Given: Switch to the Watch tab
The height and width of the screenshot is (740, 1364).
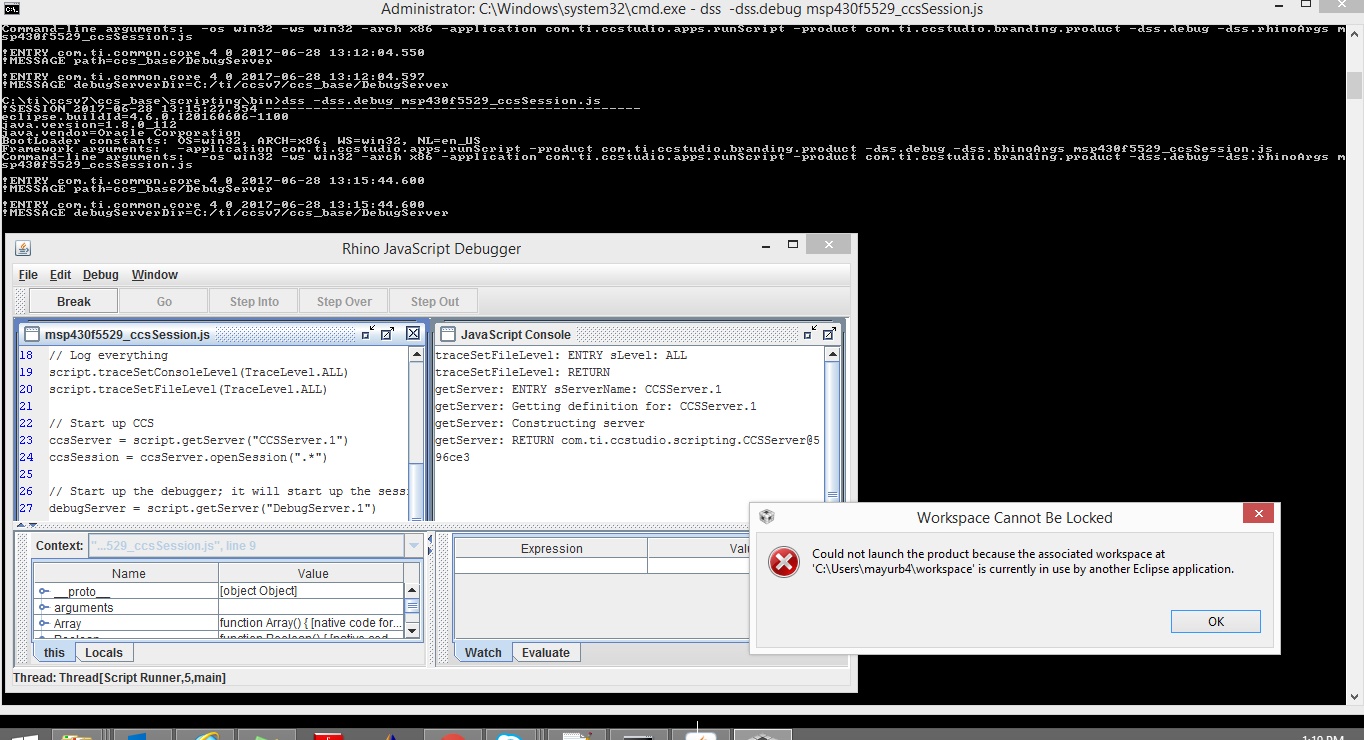Looking at the screenshot, I should coord(483,653).
